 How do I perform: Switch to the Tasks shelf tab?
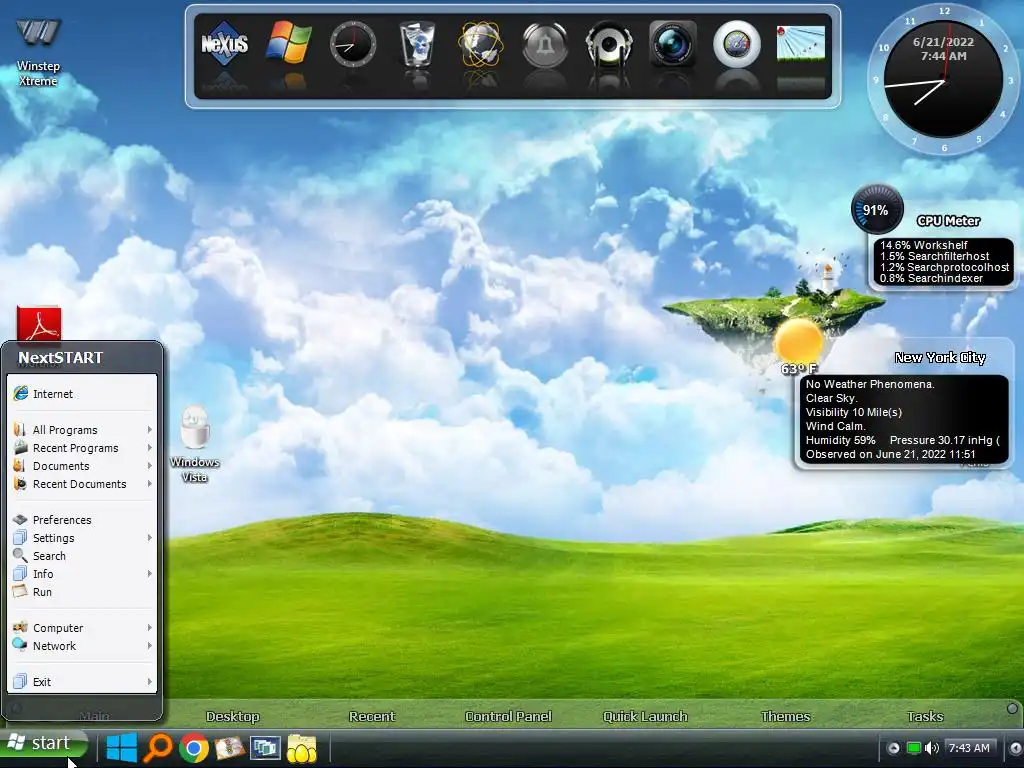925,716
